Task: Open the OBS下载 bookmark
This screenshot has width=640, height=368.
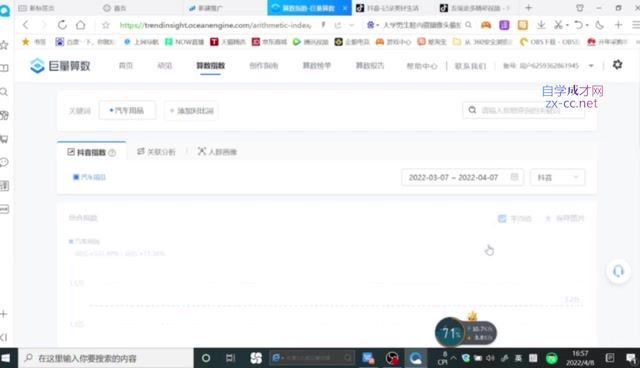Action: [x=550, y=42]
